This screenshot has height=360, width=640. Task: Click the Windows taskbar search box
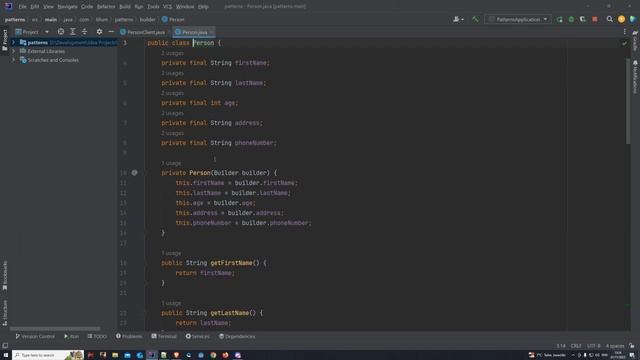[48, 355]
